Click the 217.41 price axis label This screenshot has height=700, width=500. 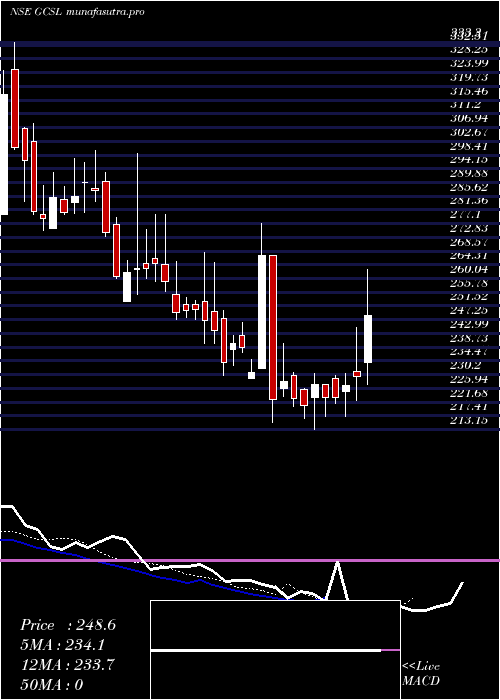[x=469, y=407]
